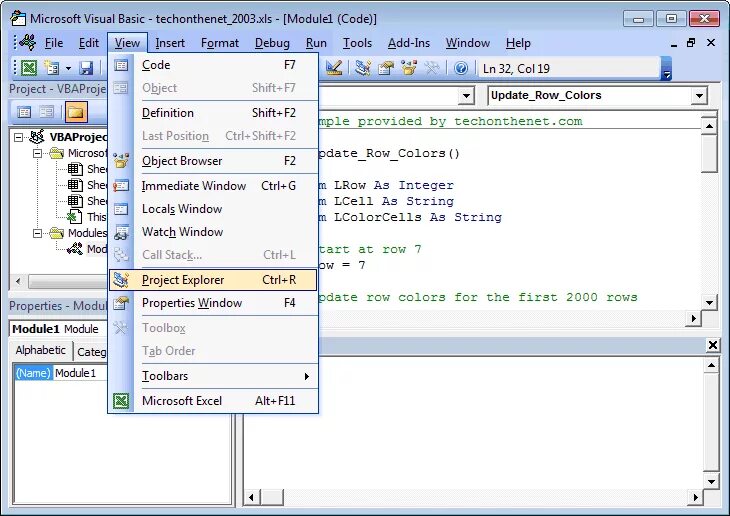Open the Edit menu
Viewport: 730px width, 516px height.
88,43
